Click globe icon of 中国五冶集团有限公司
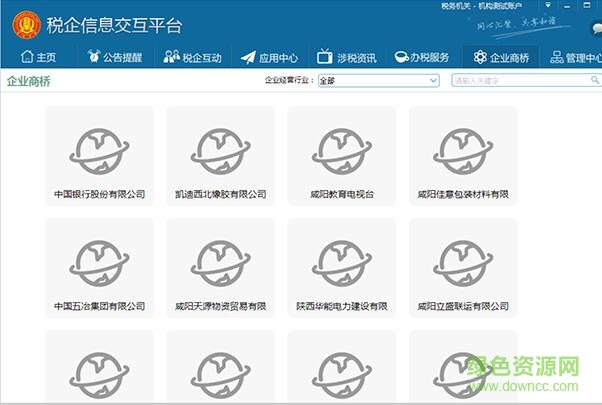Screen dimensions: 602x405 pyautogui.click(x=99, y=263)
